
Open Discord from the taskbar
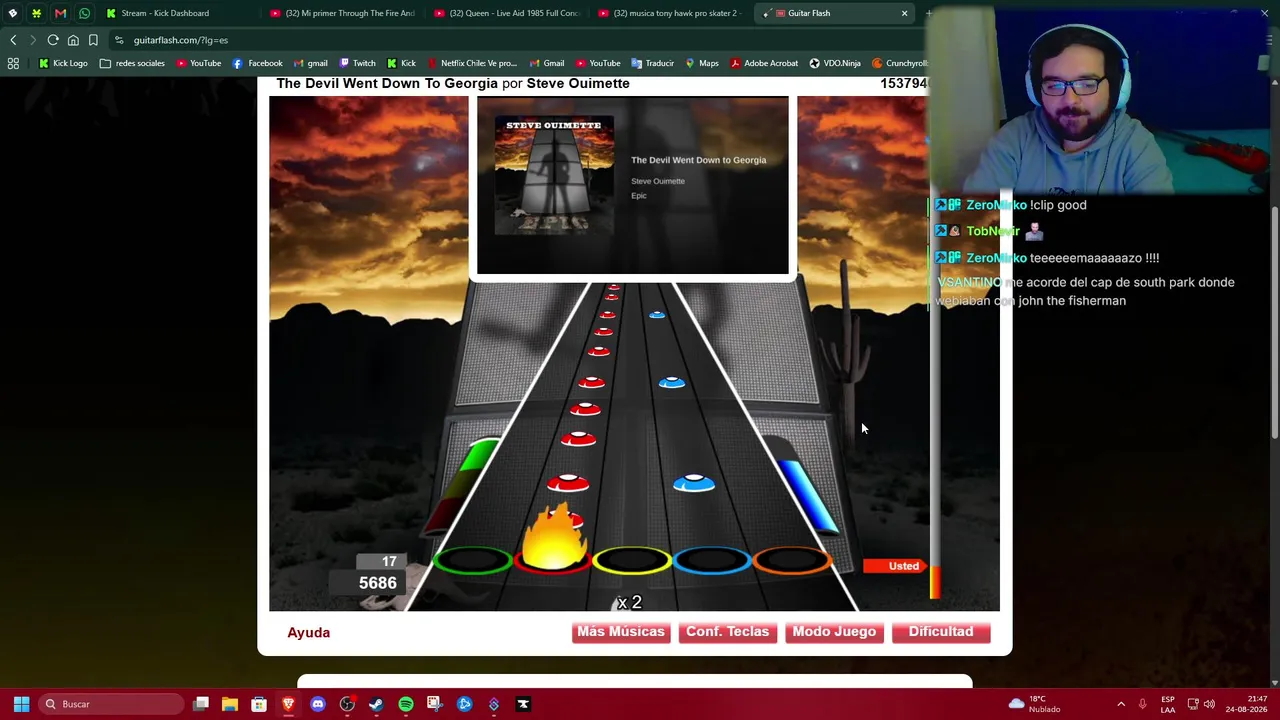click(x=318, y=704)
